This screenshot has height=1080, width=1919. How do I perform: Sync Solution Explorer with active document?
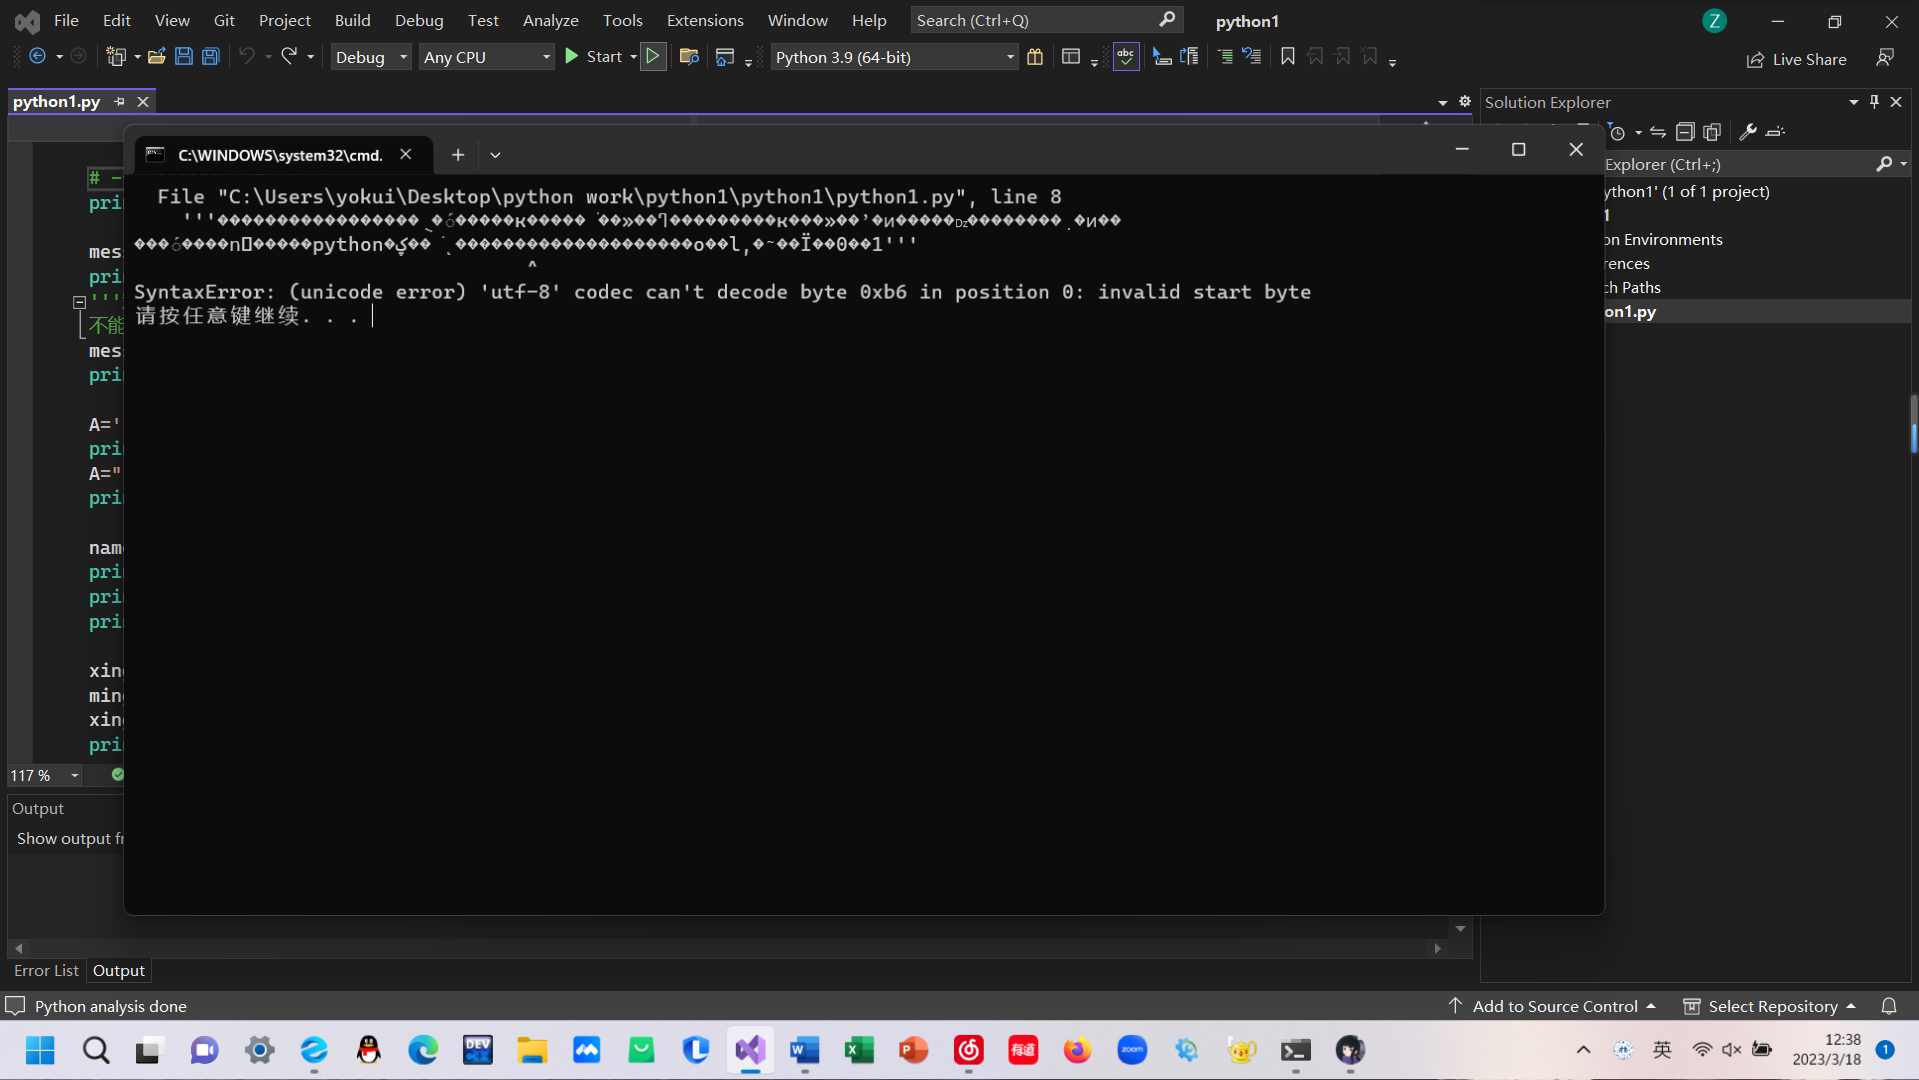click(1657, 131)
